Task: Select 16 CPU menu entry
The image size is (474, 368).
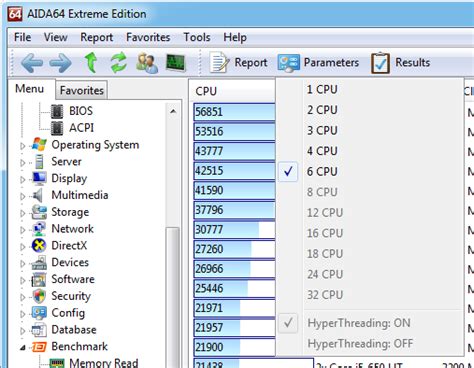Action: pyautogui.click(x=370, y=233)
